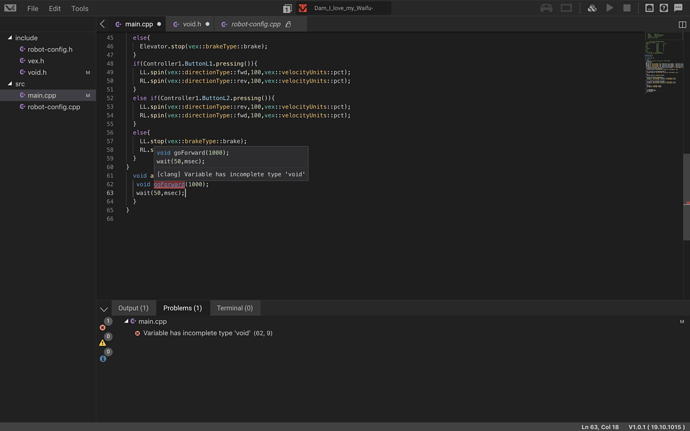This screenshot has height=431, width=690.
Task: Click the unsaved dot on void.h tab
Action: [x=207, y=24]
